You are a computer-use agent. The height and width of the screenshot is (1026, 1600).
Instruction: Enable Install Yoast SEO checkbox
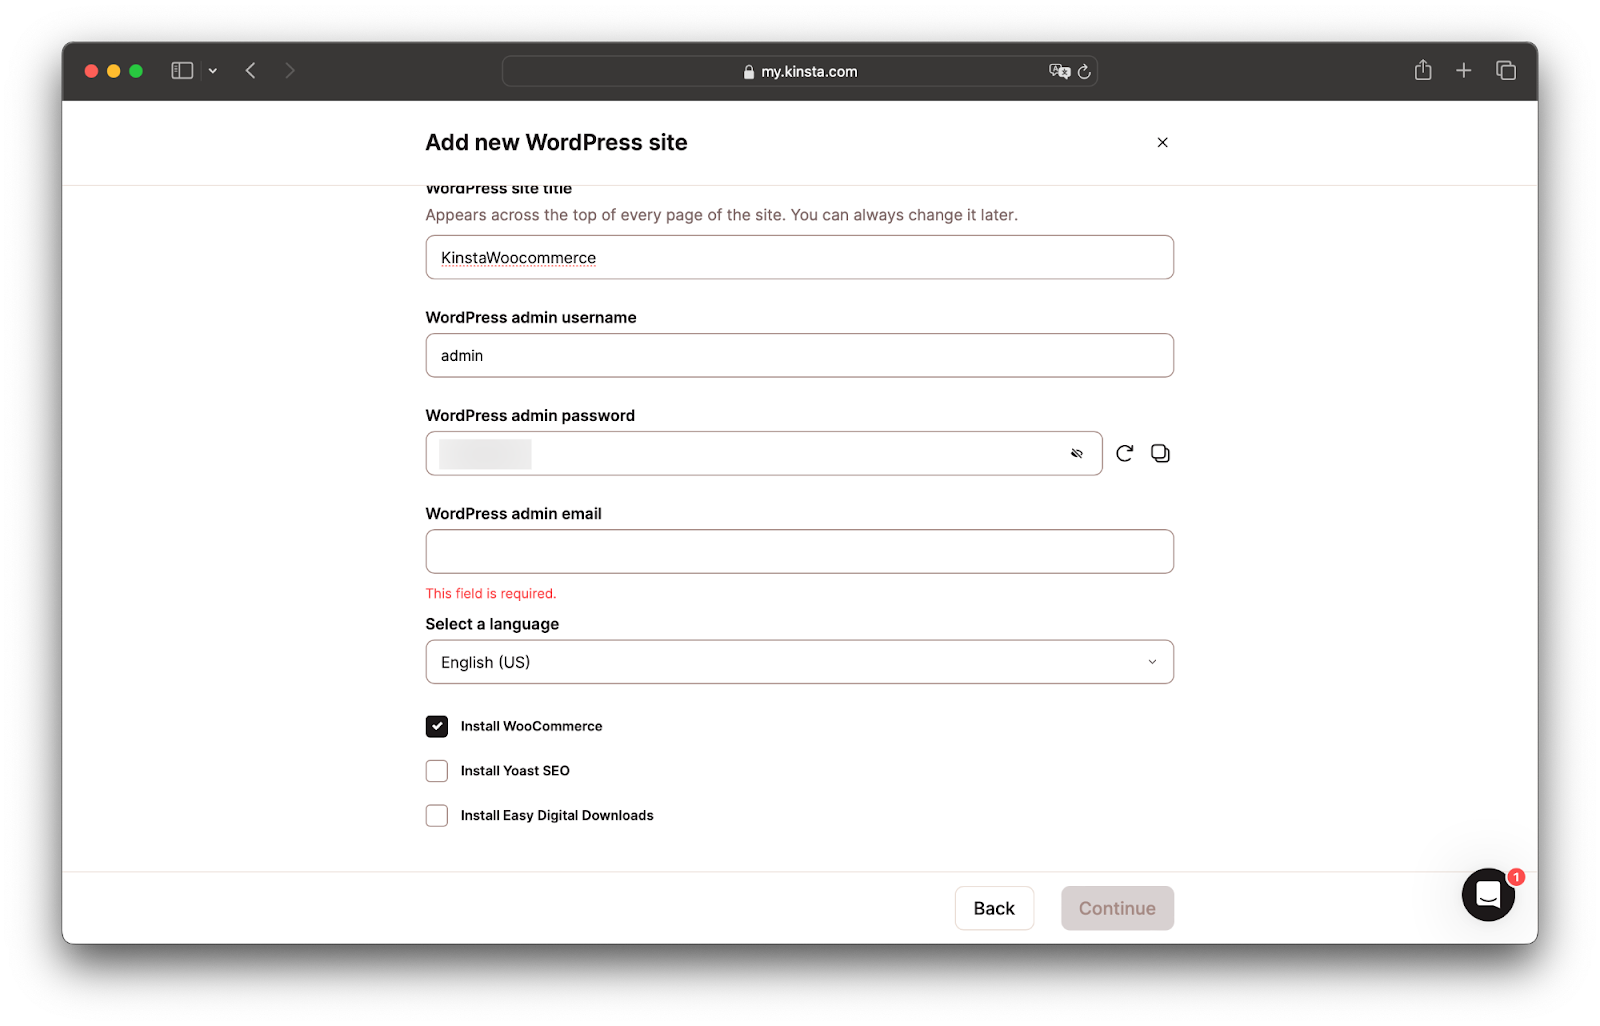(437, 771)
